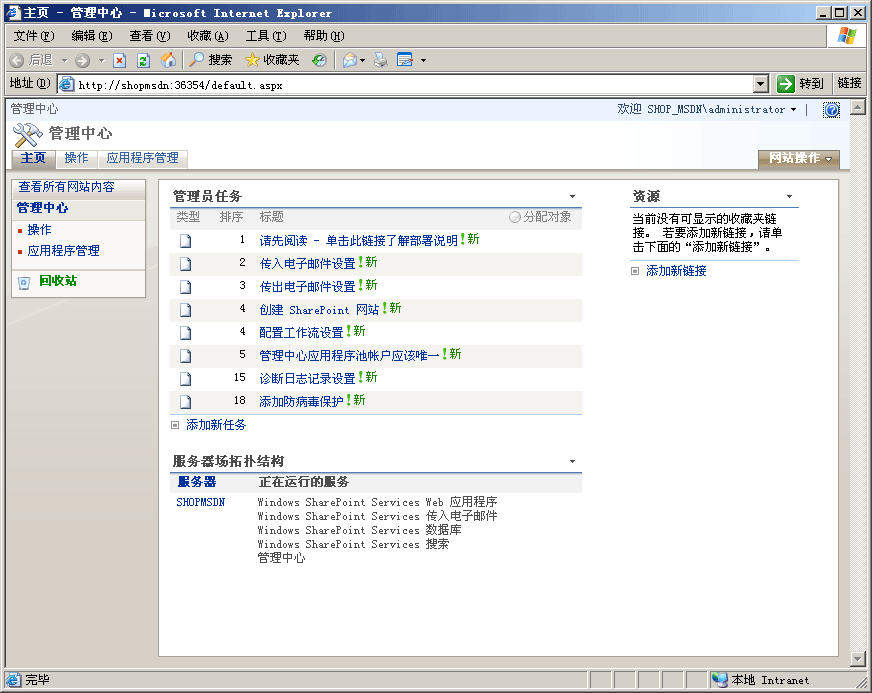The height and width of the screenshot is (693, 872).
Task: Click the page icon in the address bar
Action: pyautogui.click(x=66, y=85)
